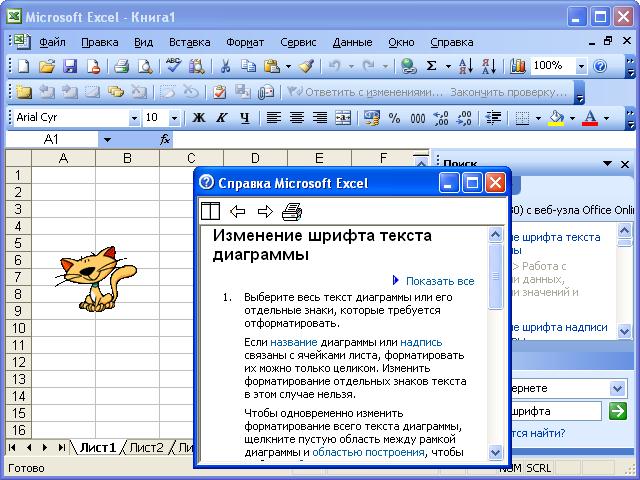Follow the название link in help text
The height and width of the screenshot is (480, 640).
[x=293, y=342]
